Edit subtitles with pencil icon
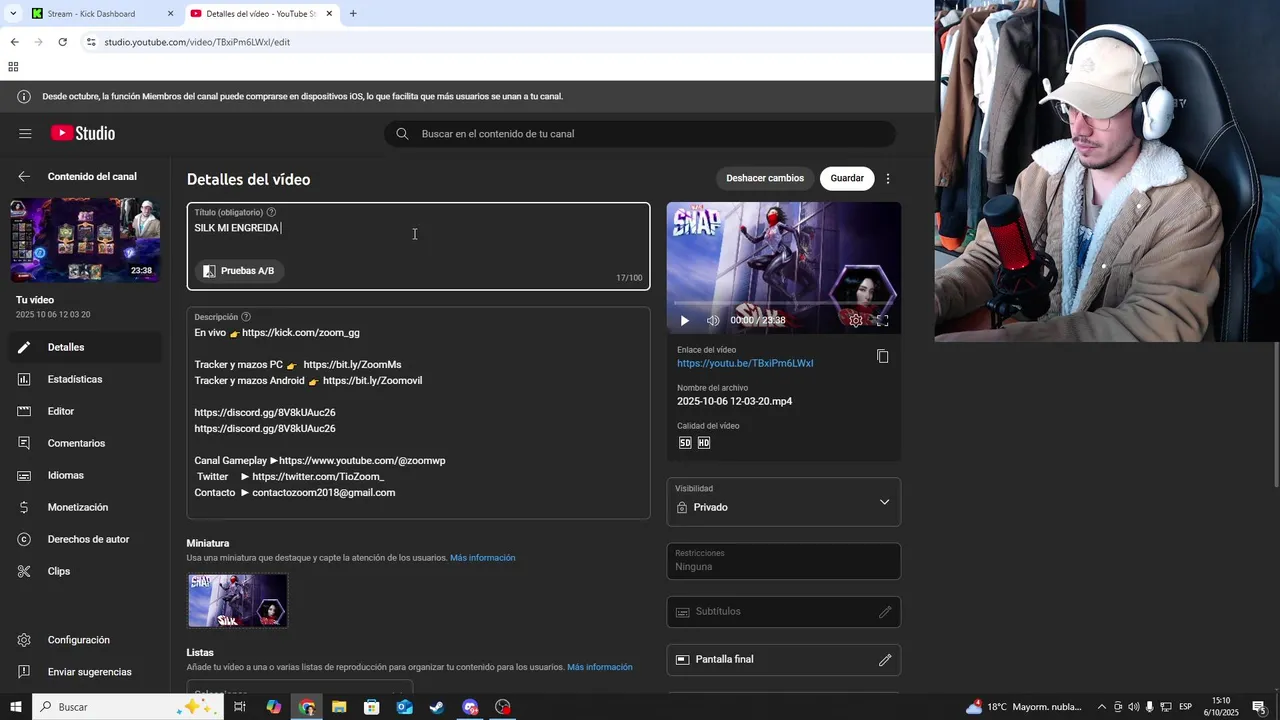This screenshot has height=720, width=1280. point(885,612)
